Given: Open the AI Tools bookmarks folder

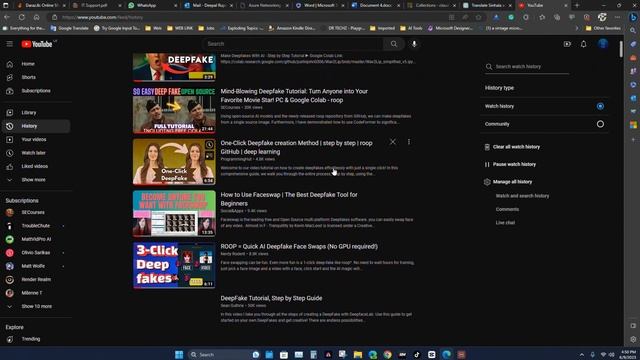Looking at the screenshot, I should tap(411, 28).
